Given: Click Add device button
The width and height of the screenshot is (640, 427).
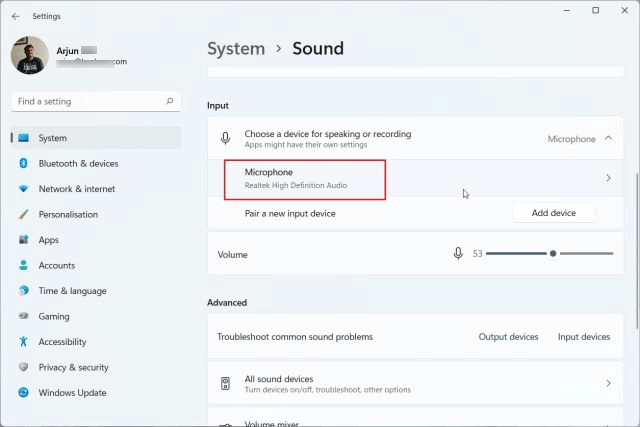Looking at the screenshot, I should [x=553, y=213].
